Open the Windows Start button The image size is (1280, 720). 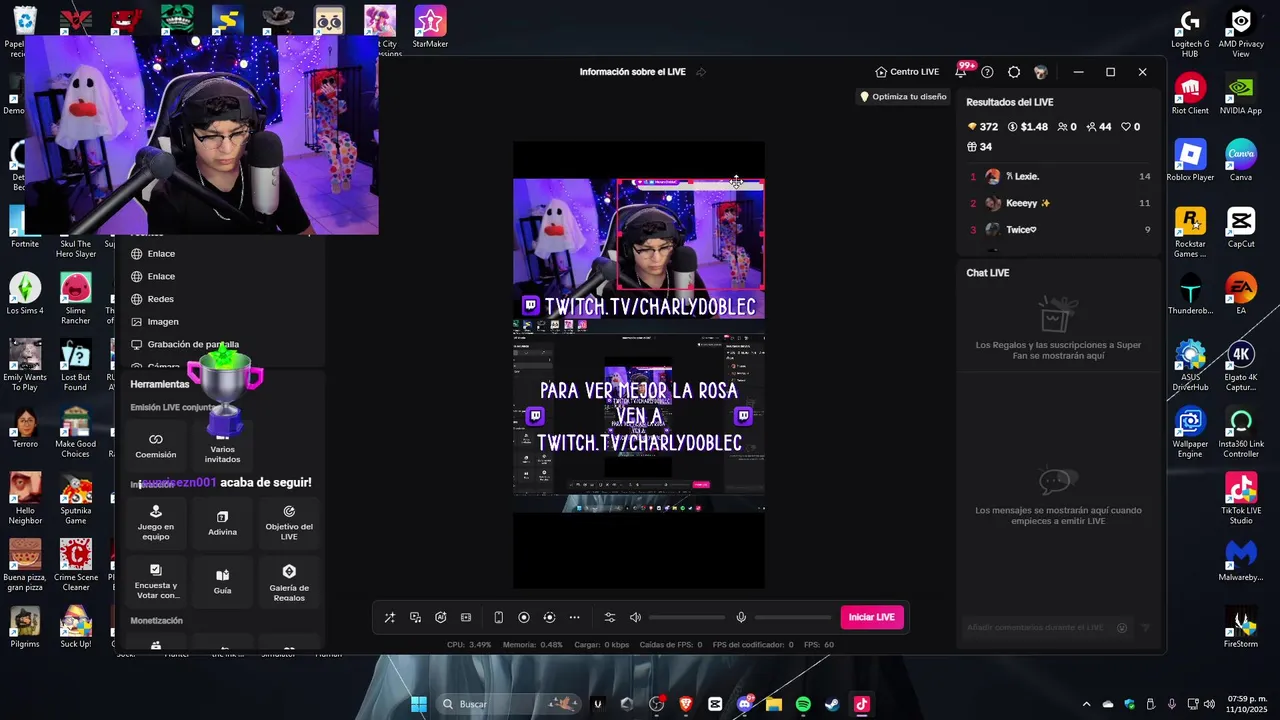[x=419, y=704]
